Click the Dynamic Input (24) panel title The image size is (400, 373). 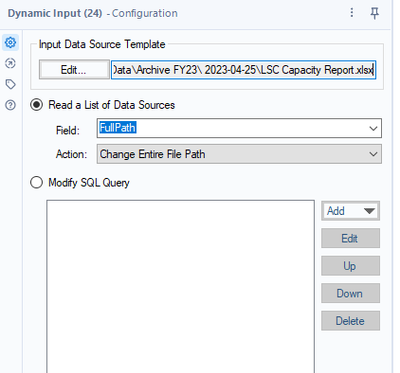tap(55, 13)
